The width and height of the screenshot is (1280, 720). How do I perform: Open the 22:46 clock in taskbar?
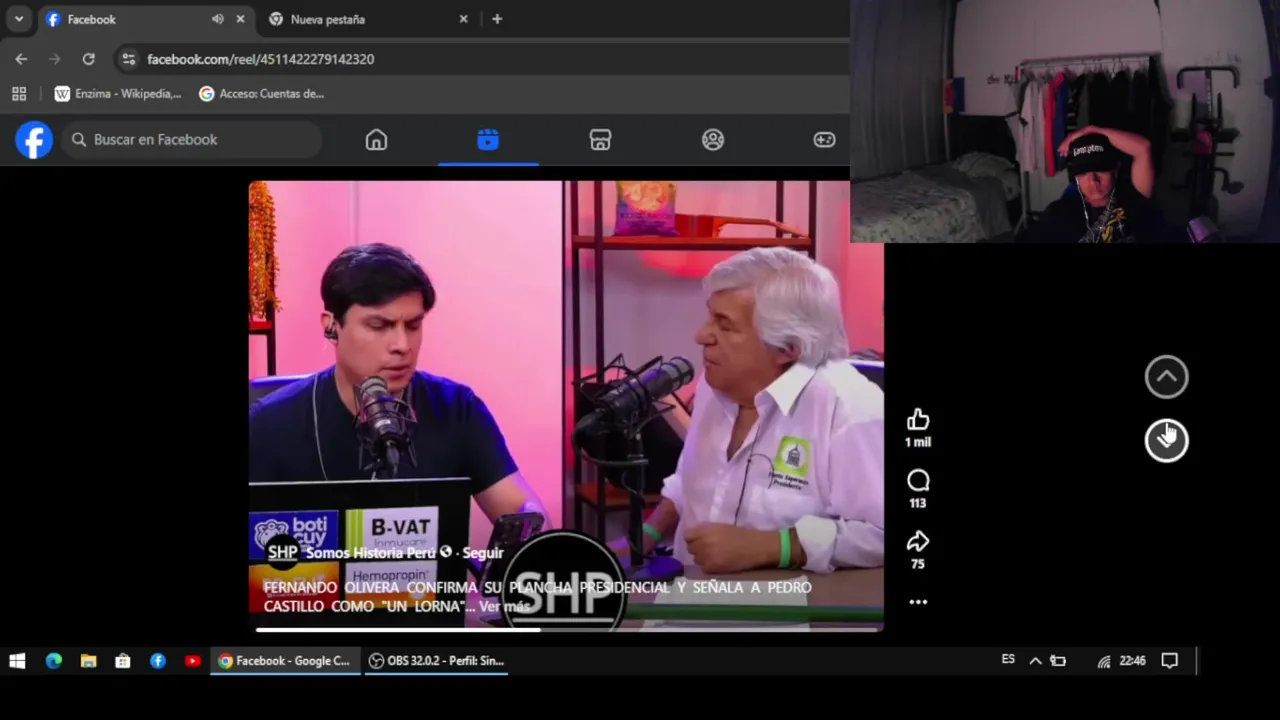(1133, 661)
